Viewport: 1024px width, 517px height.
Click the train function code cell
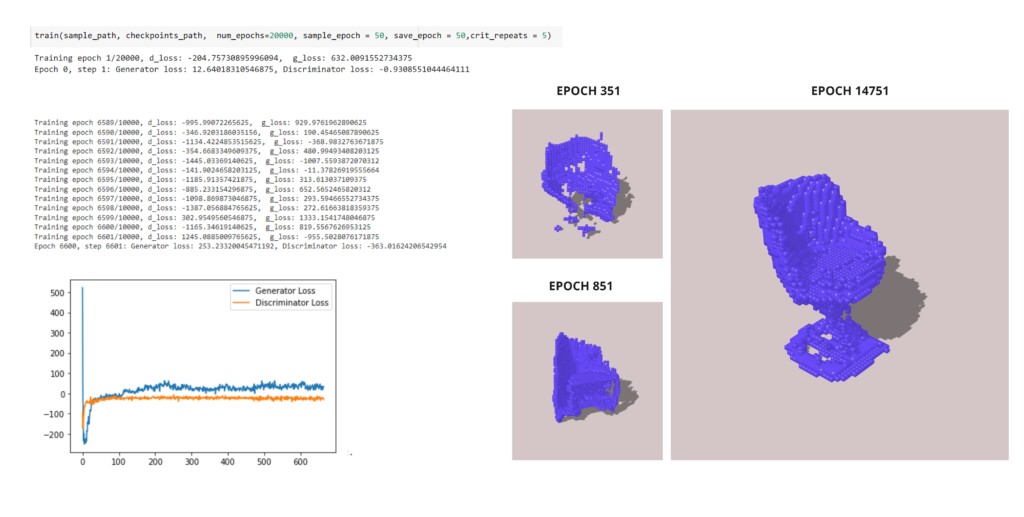[x=295, y=35]
